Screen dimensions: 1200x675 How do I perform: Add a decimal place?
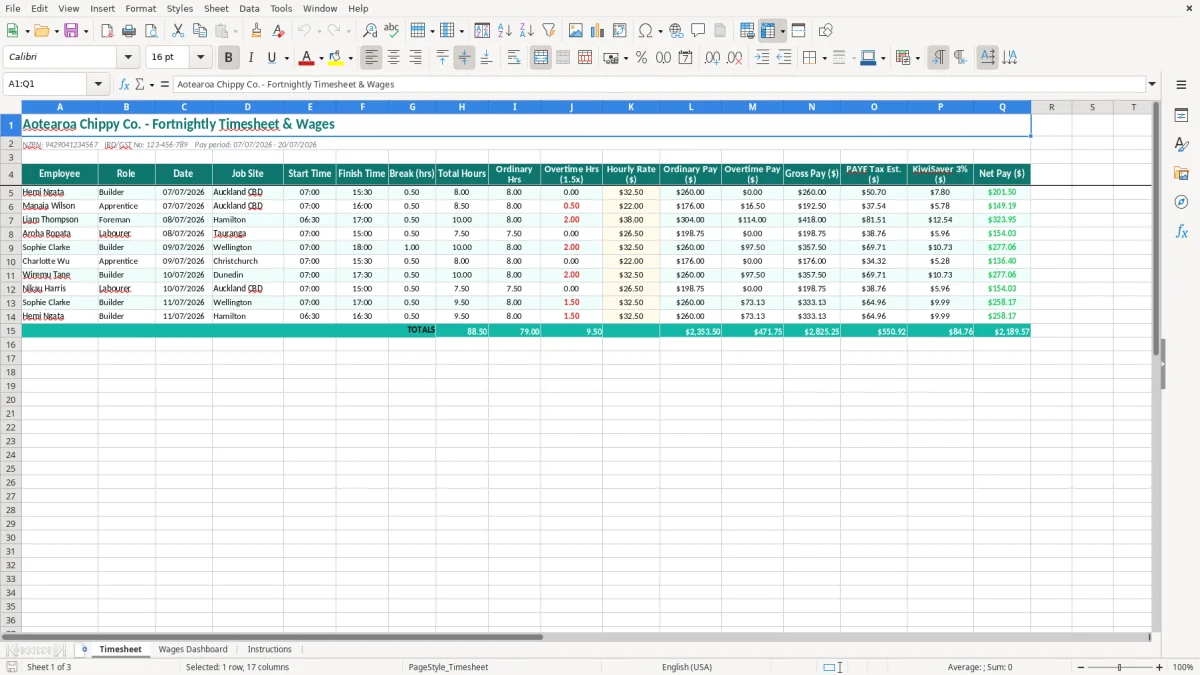[712, 58]
